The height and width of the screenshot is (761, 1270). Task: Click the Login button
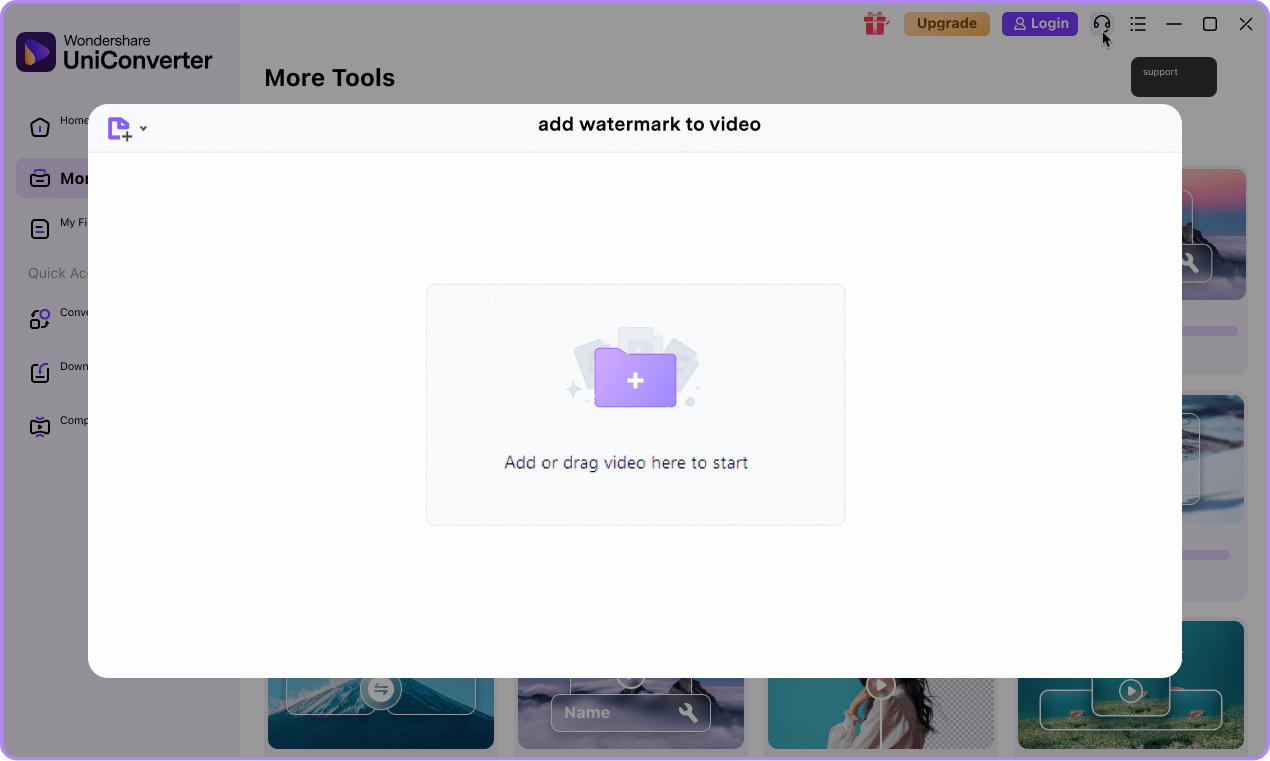point(1039,23)
